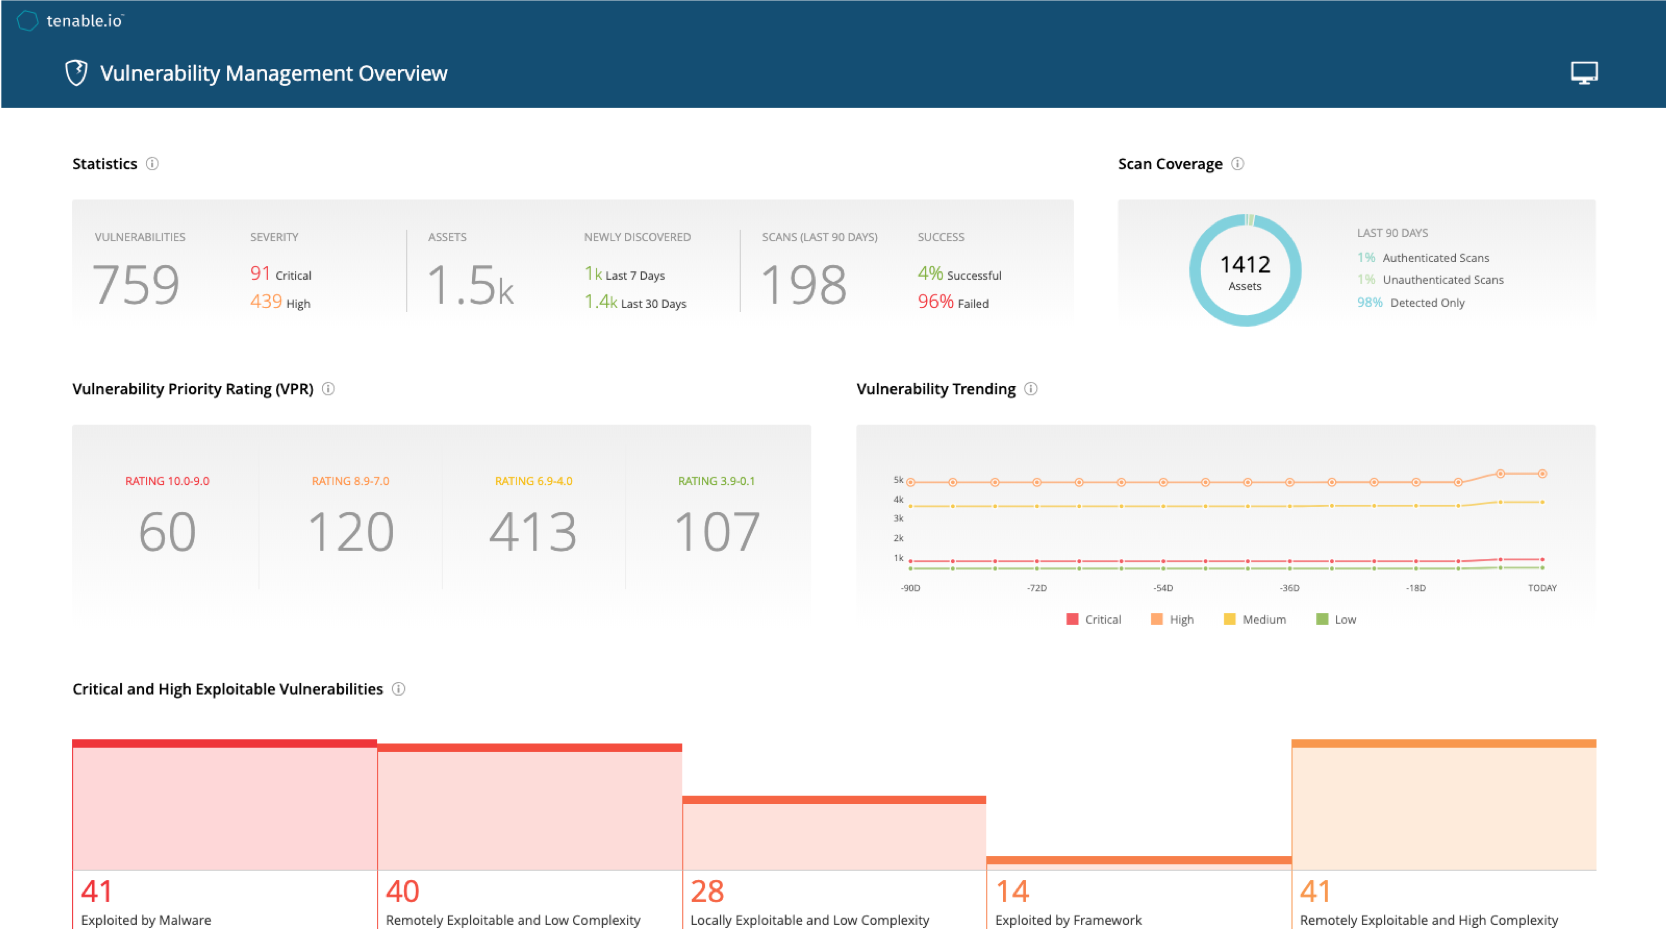Click Critical and High Exploitable Vulnerabilities info icon
This screenshot has width=1666, height=937.
[398, 689]
